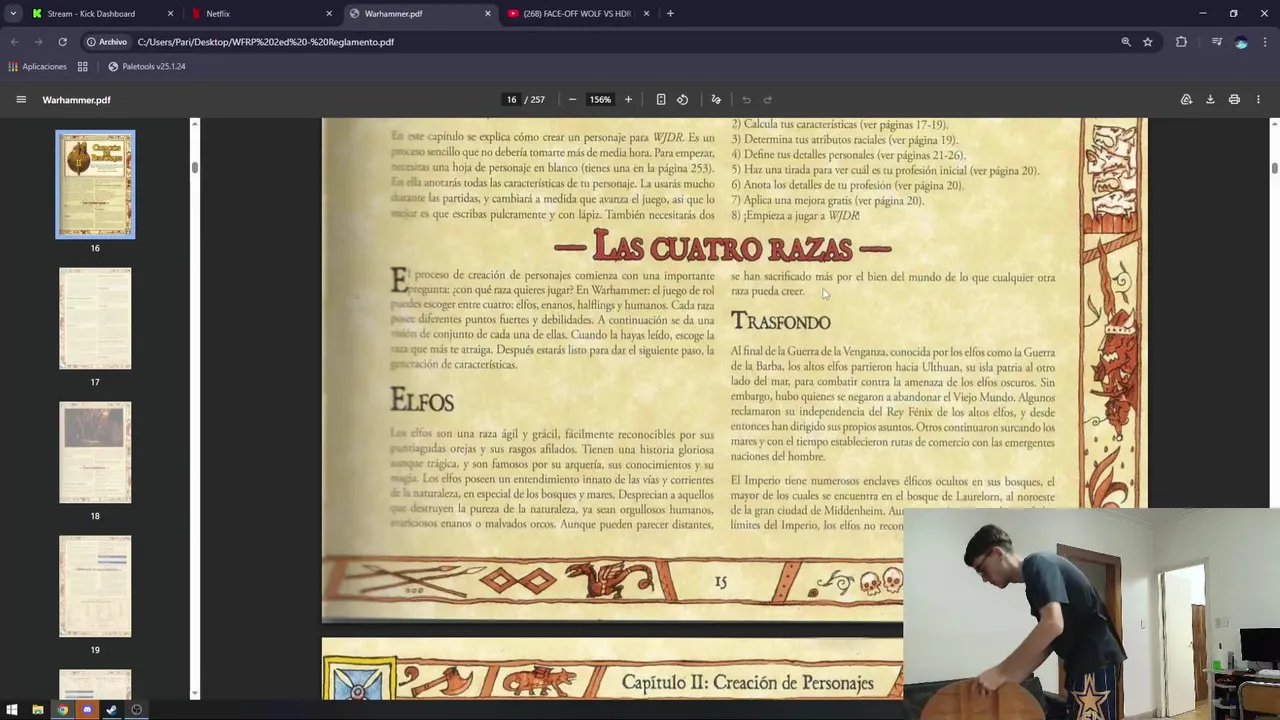
Task: Zoom in with the plus icon
Action: (x=628, y=100)
